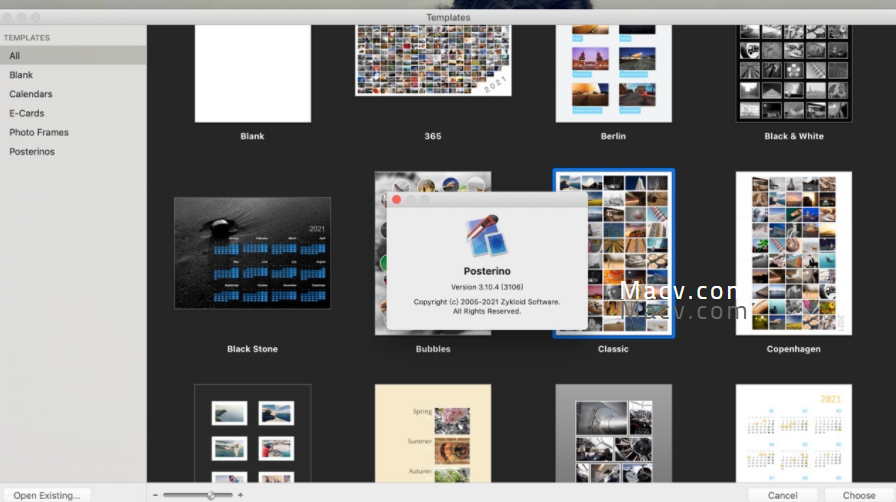896x502 pixels.
Task: Select the 365 template thumbnail
Action: [433, 60]
